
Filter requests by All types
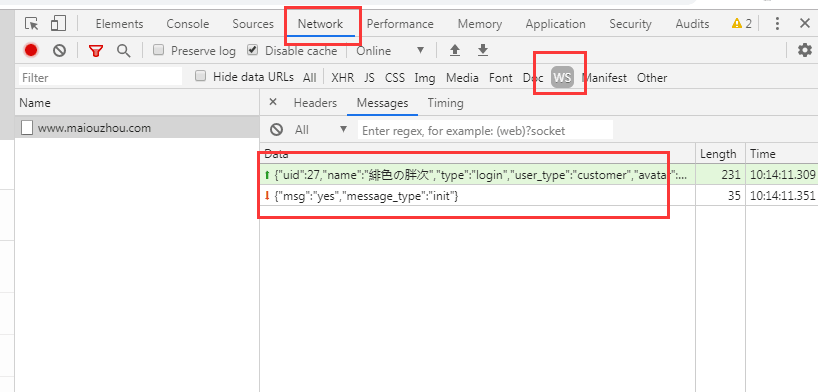click(309, 78)
